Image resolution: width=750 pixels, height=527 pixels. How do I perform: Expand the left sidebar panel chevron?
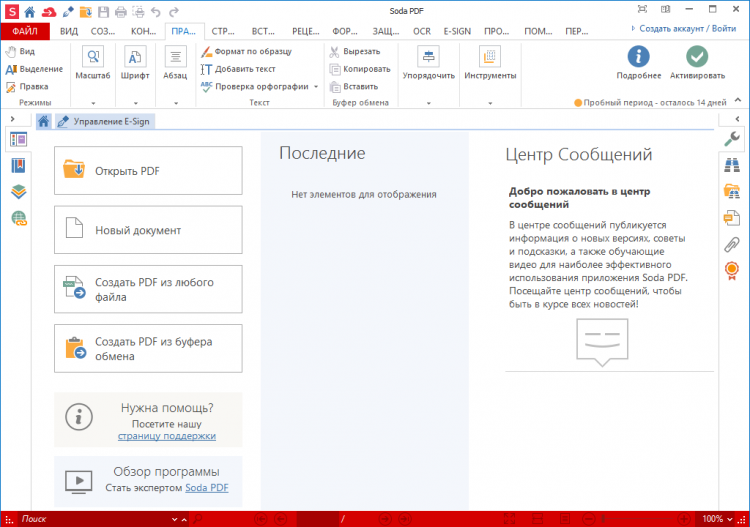click(12, 119)
